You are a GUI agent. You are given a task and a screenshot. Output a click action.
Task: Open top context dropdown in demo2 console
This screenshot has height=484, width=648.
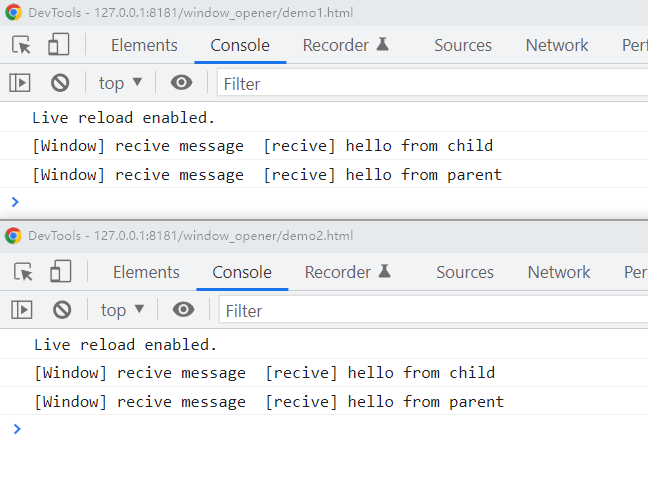(x=123, y=310)
